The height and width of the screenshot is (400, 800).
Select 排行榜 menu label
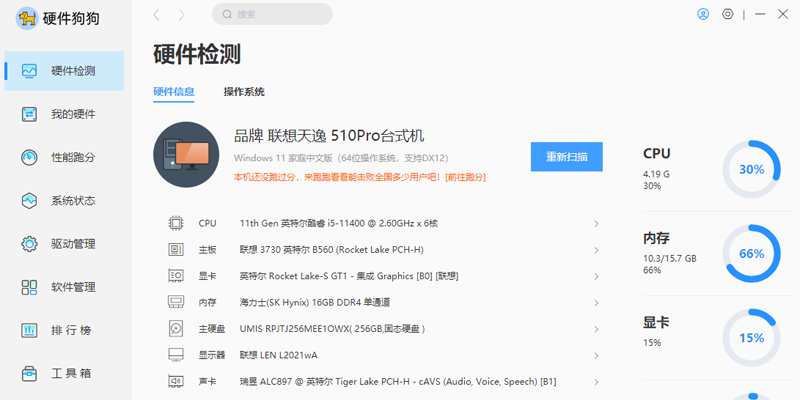71,330
